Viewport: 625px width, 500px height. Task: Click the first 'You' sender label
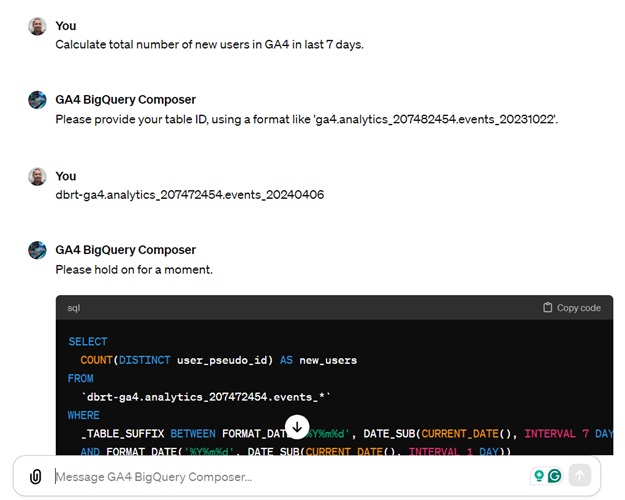tap(66, 26)
